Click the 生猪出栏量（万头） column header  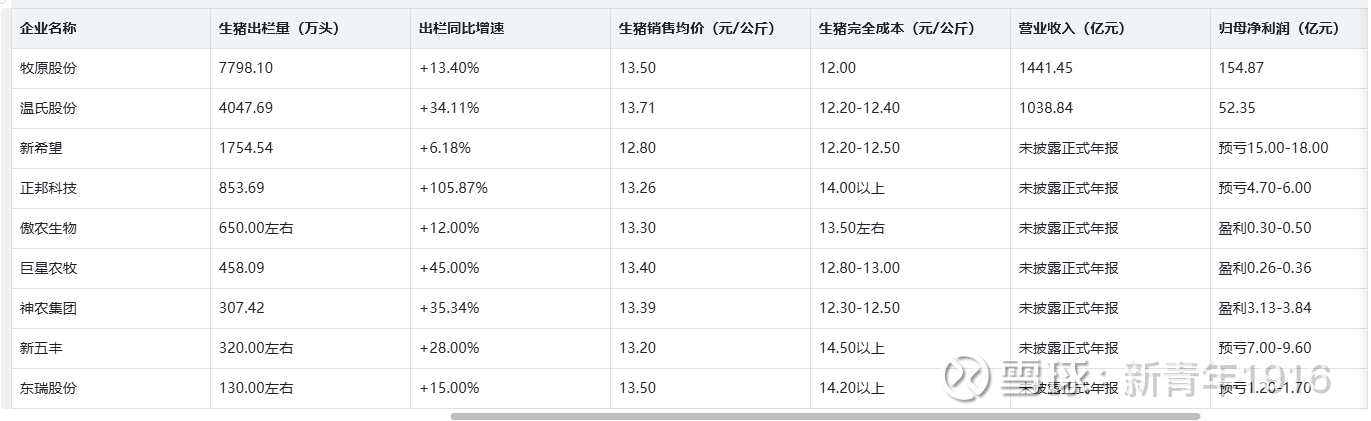click(x=279, y=28)
